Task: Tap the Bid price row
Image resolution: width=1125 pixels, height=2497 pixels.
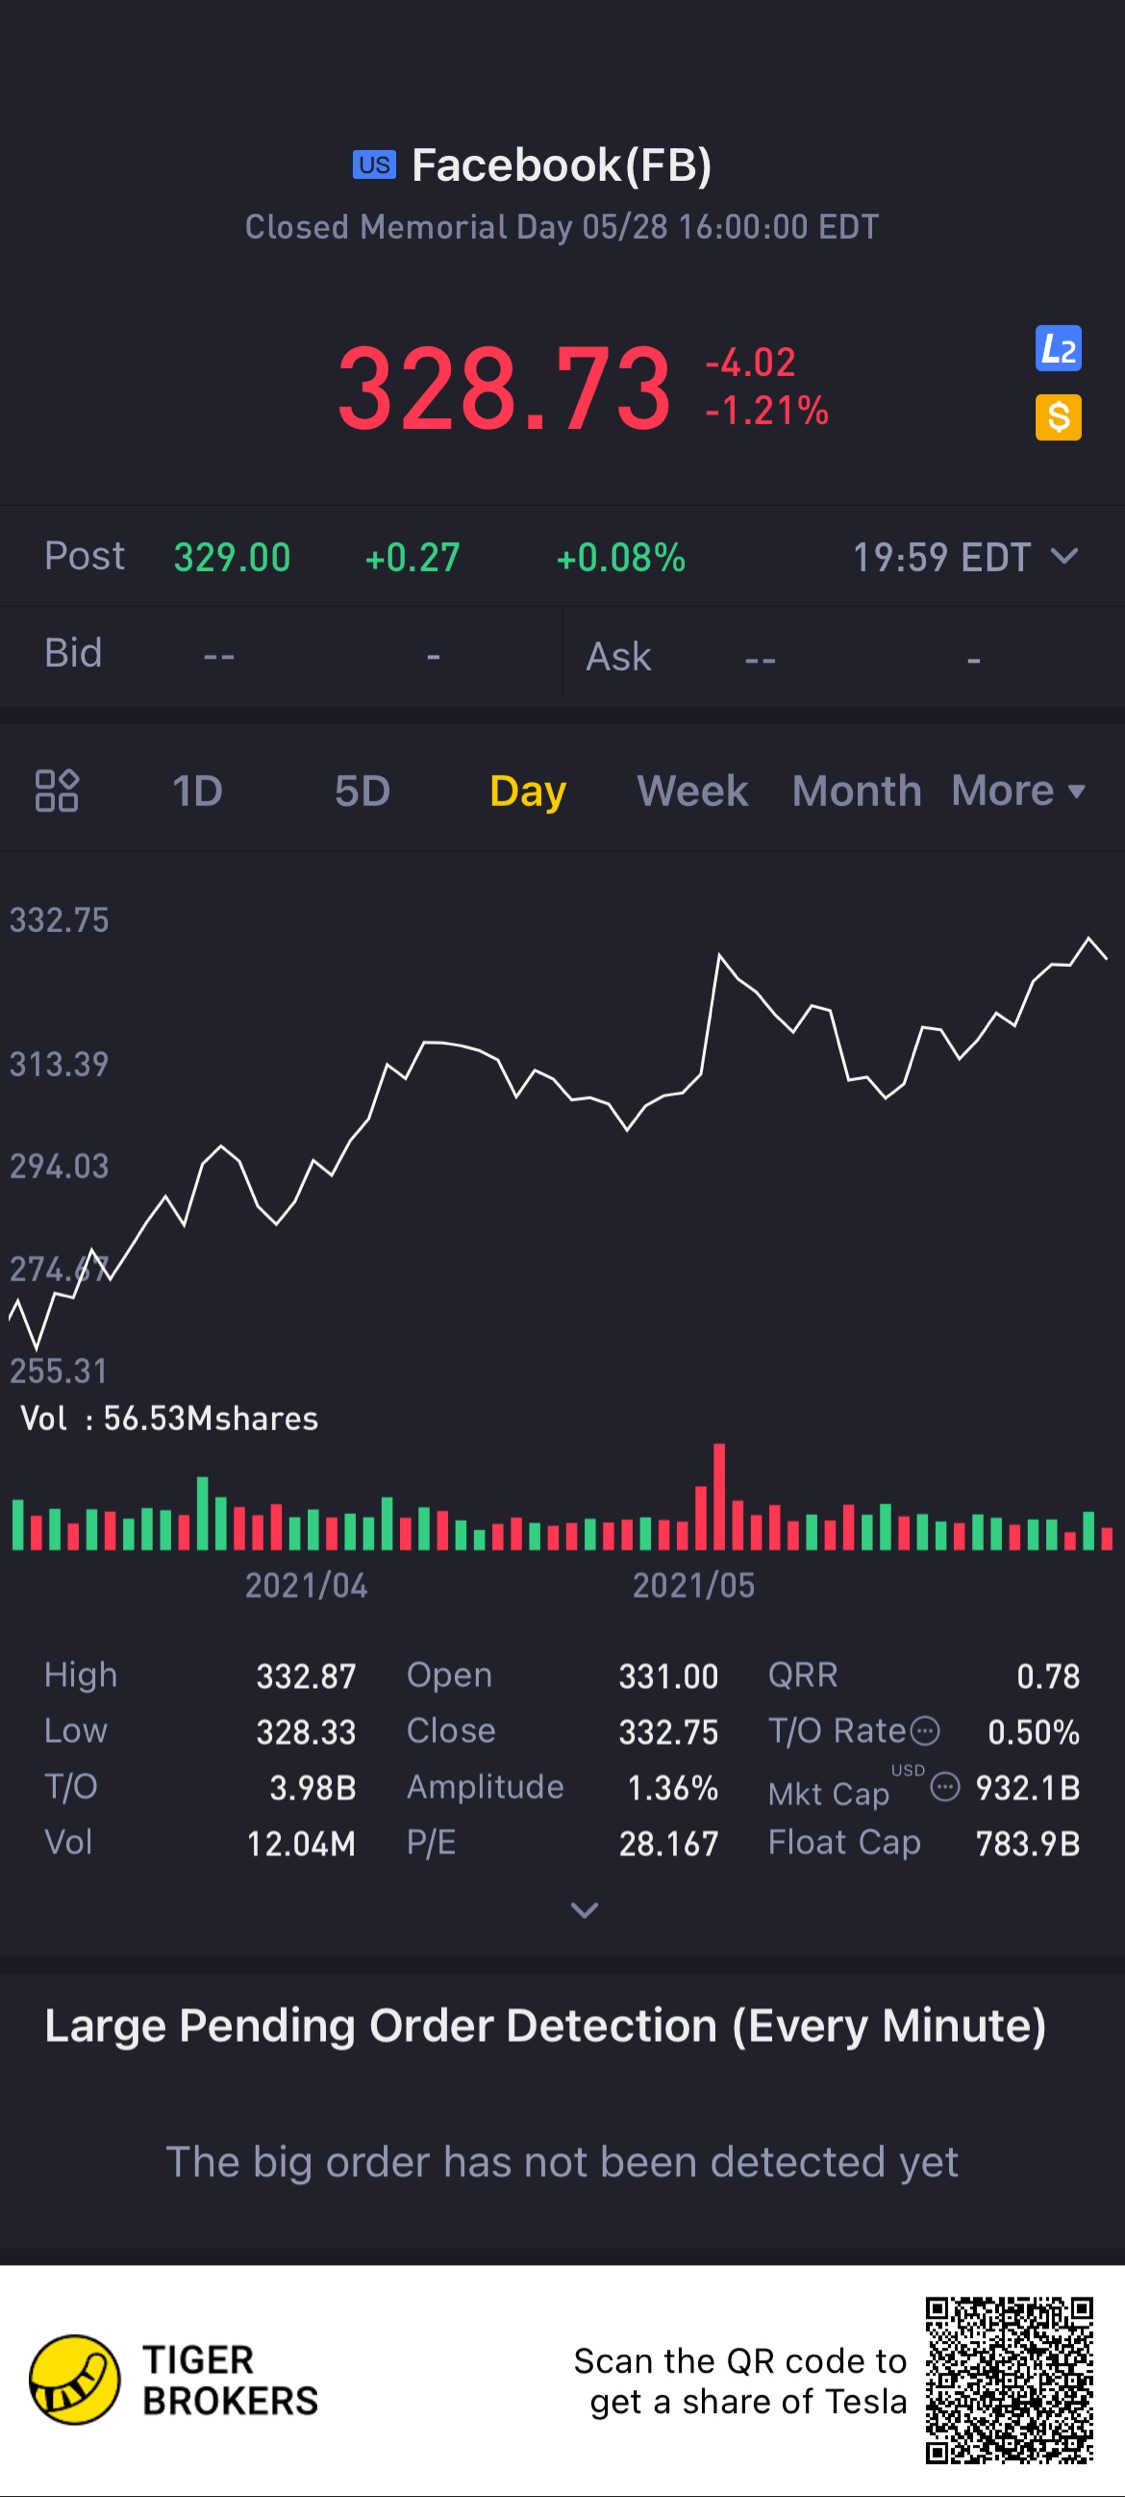Action: pos(280,655)
